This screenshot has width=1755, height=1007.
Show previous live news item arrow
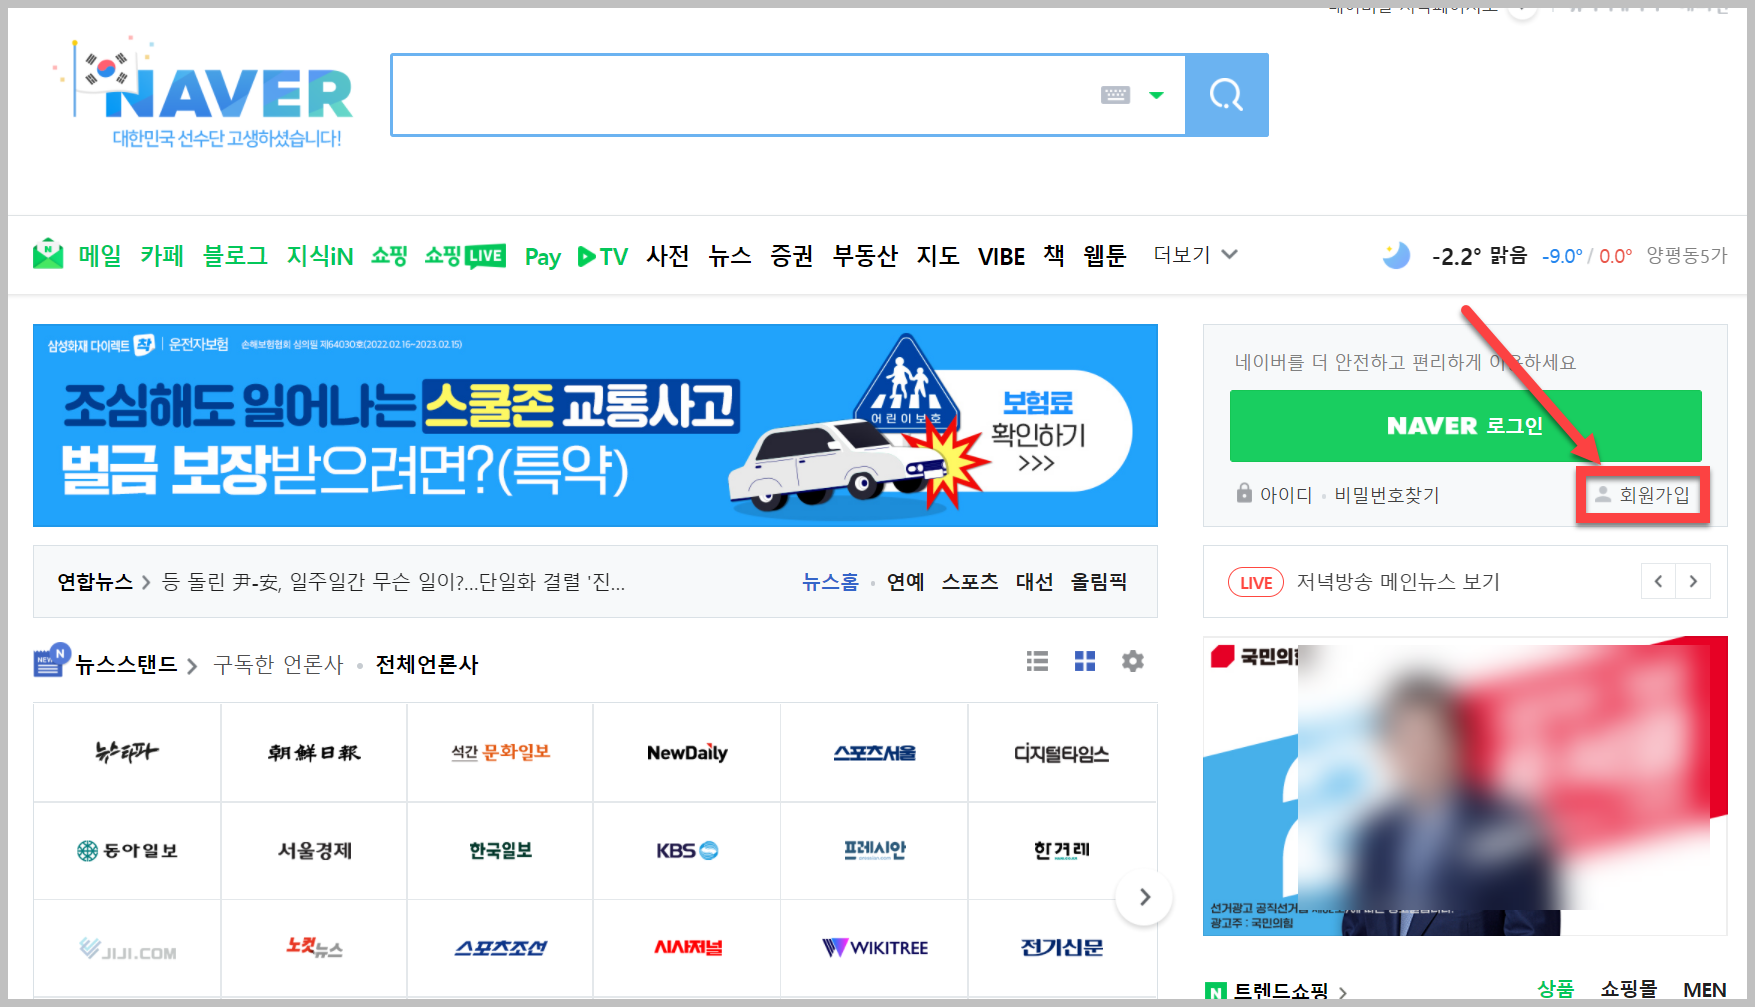pyautogui.click(x=1658, y=582)
